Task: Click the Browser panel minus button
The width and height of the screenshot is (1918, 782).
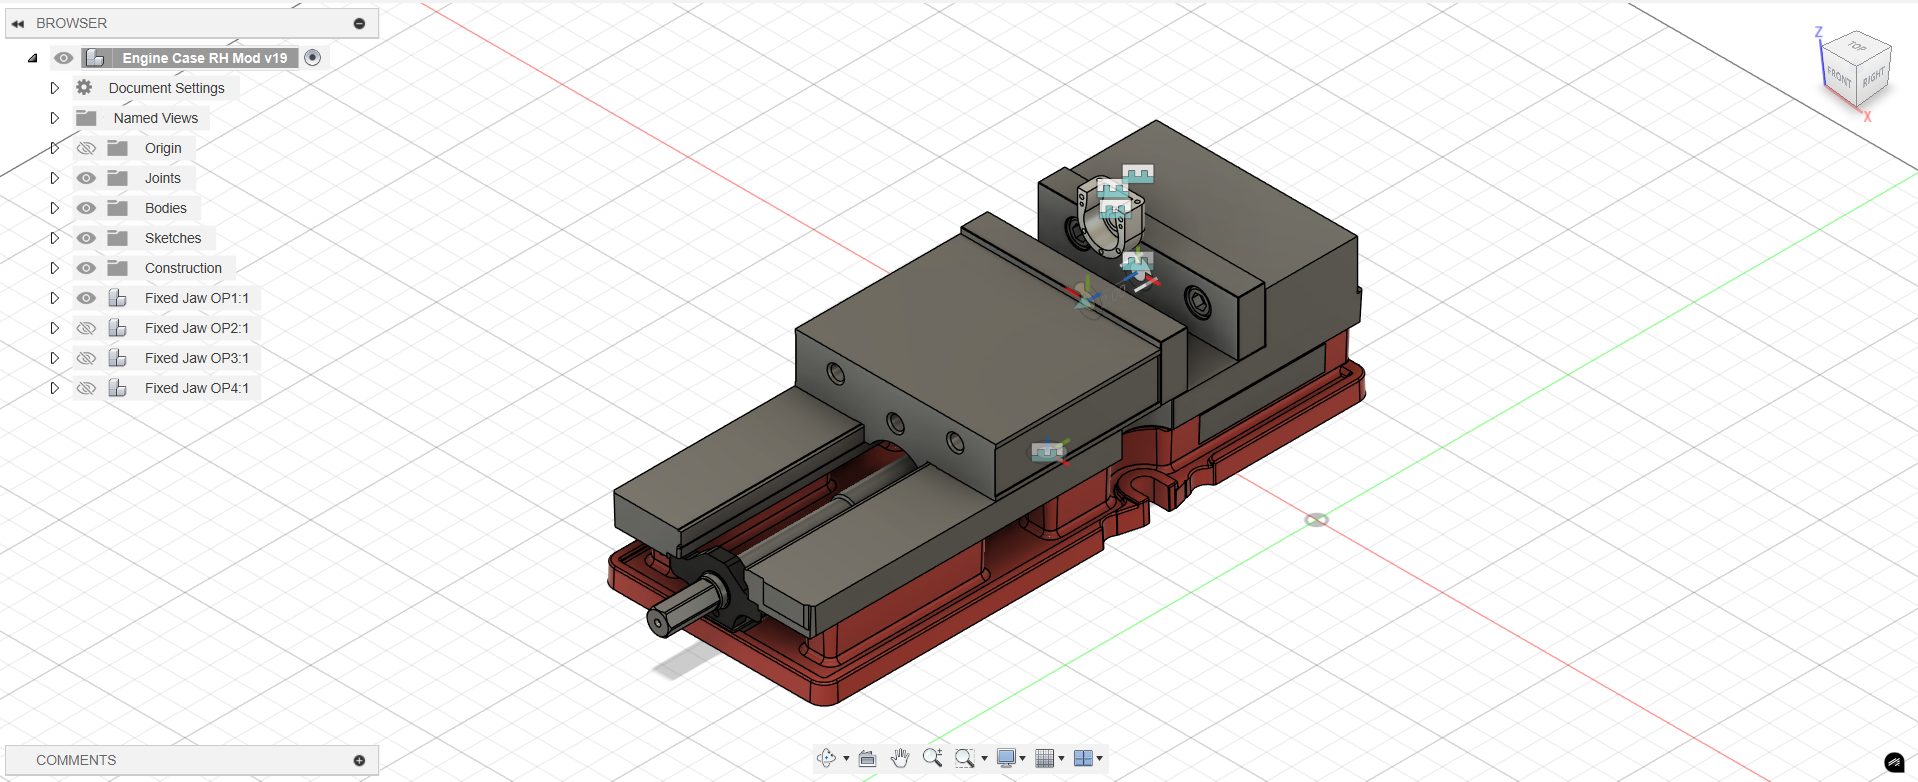Action: point(359,23)
